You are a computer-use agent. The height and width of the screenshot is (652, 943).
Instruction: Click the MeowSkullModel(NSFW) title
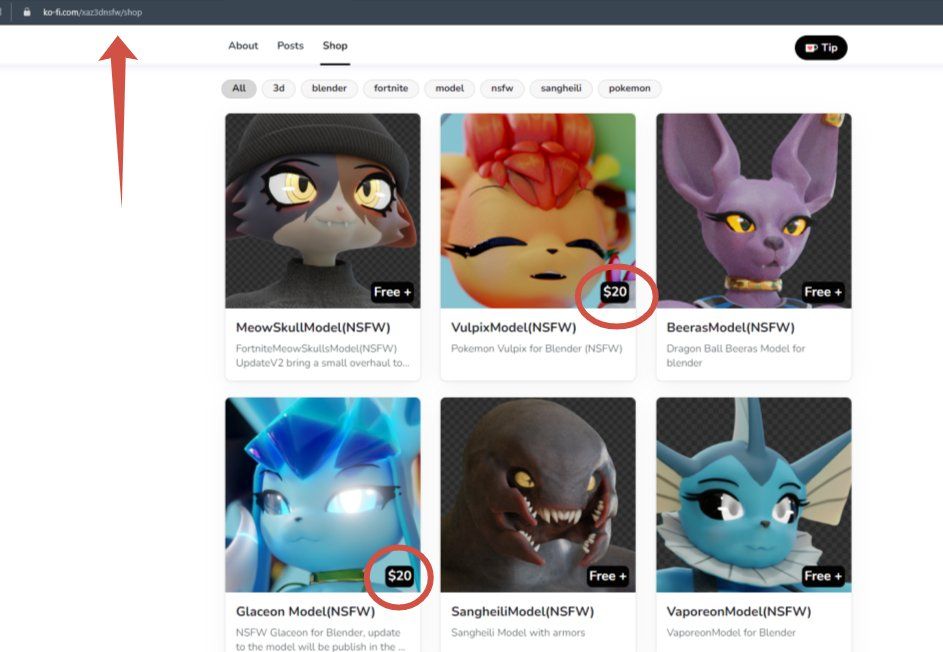click(x=313, y=328)
